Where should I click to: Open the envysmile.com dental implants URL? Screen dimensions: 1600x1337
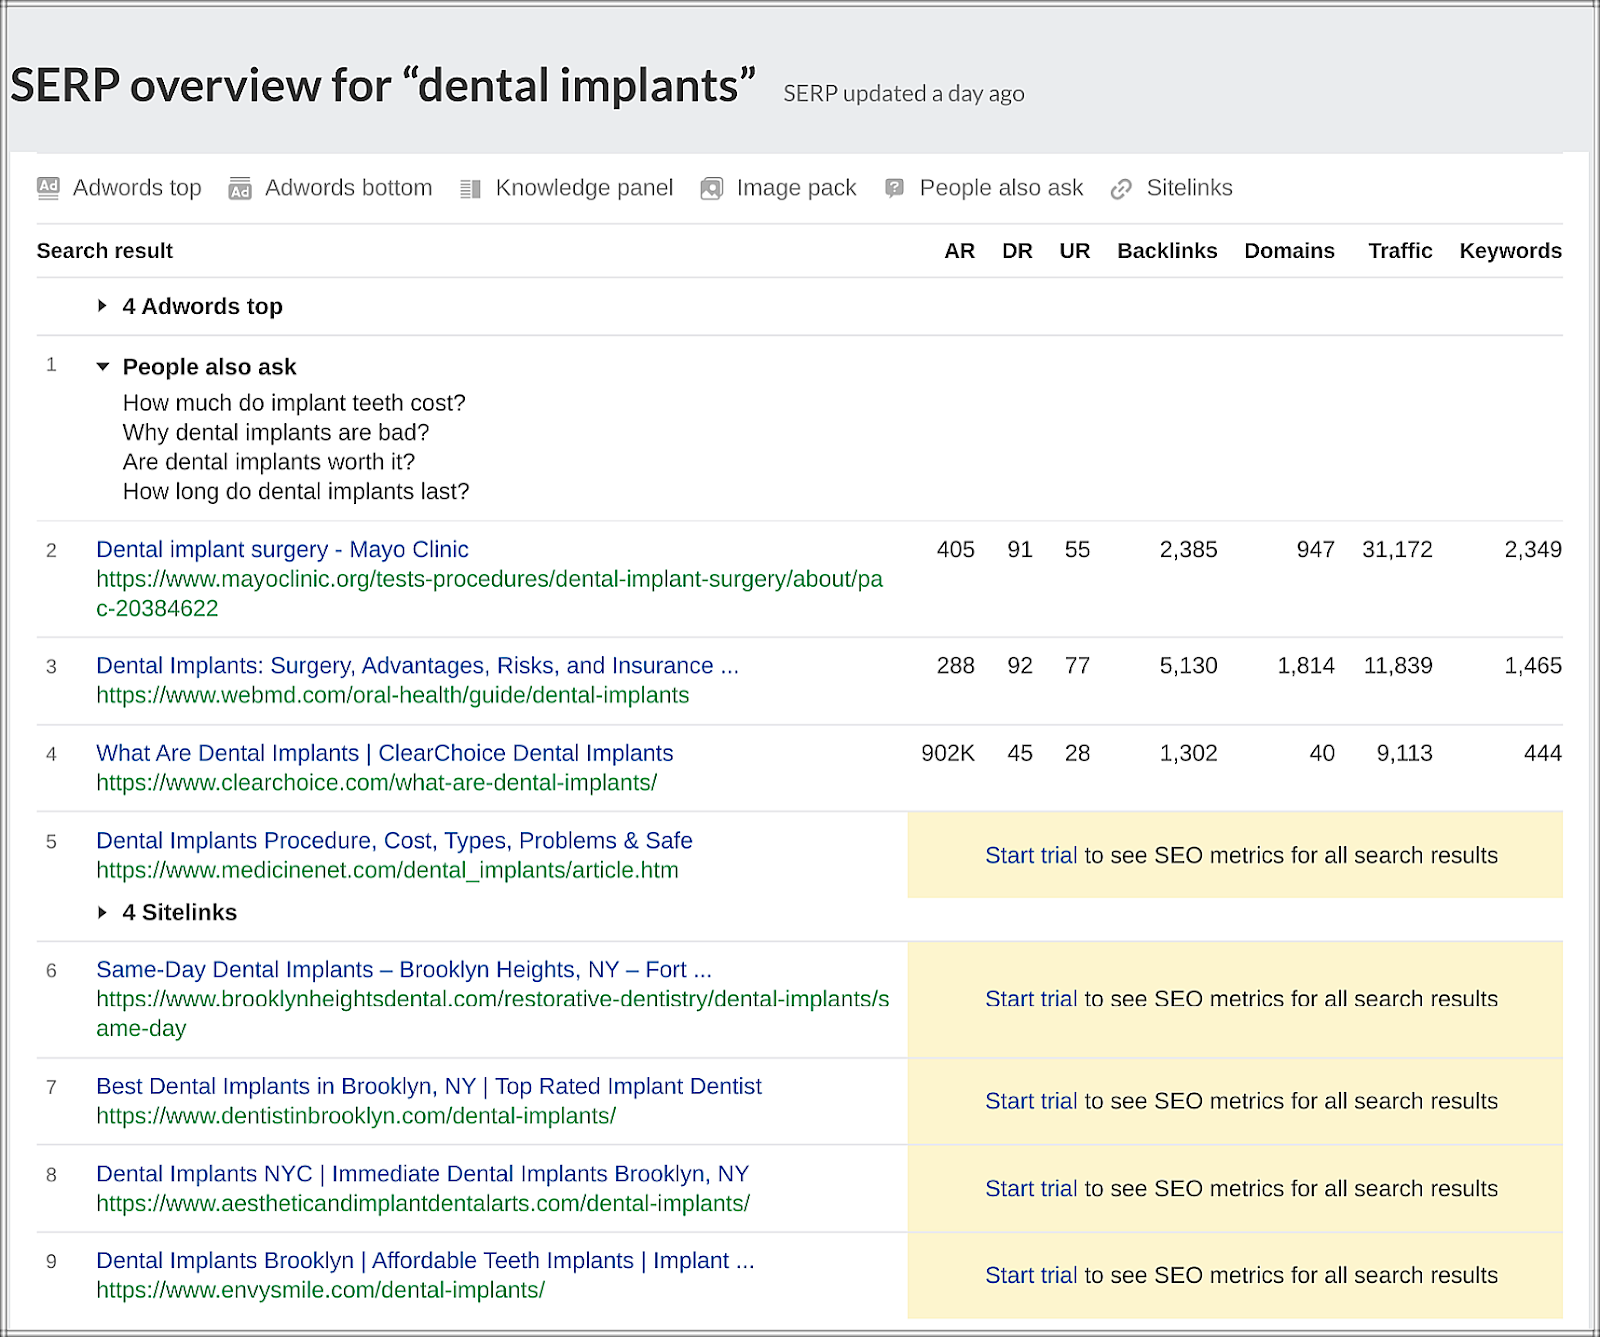pyautogui.click(x=320, y=1290)
